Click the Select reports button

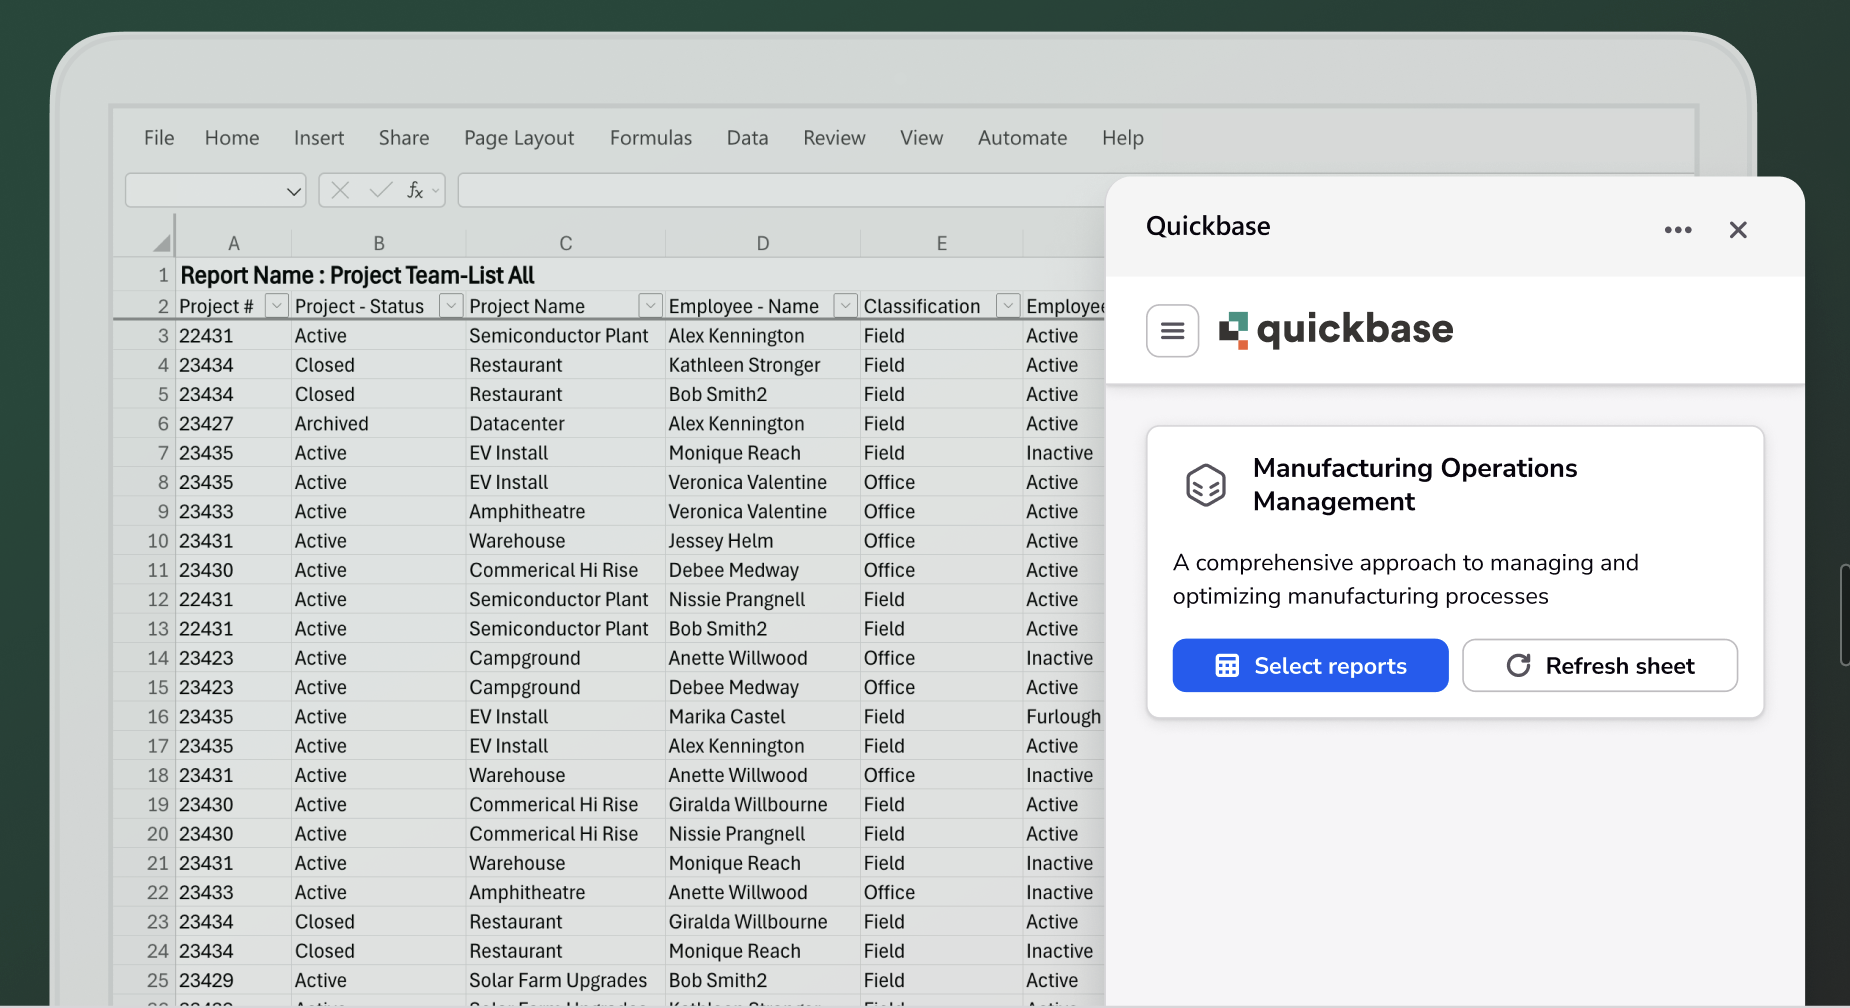[1310, 665]
